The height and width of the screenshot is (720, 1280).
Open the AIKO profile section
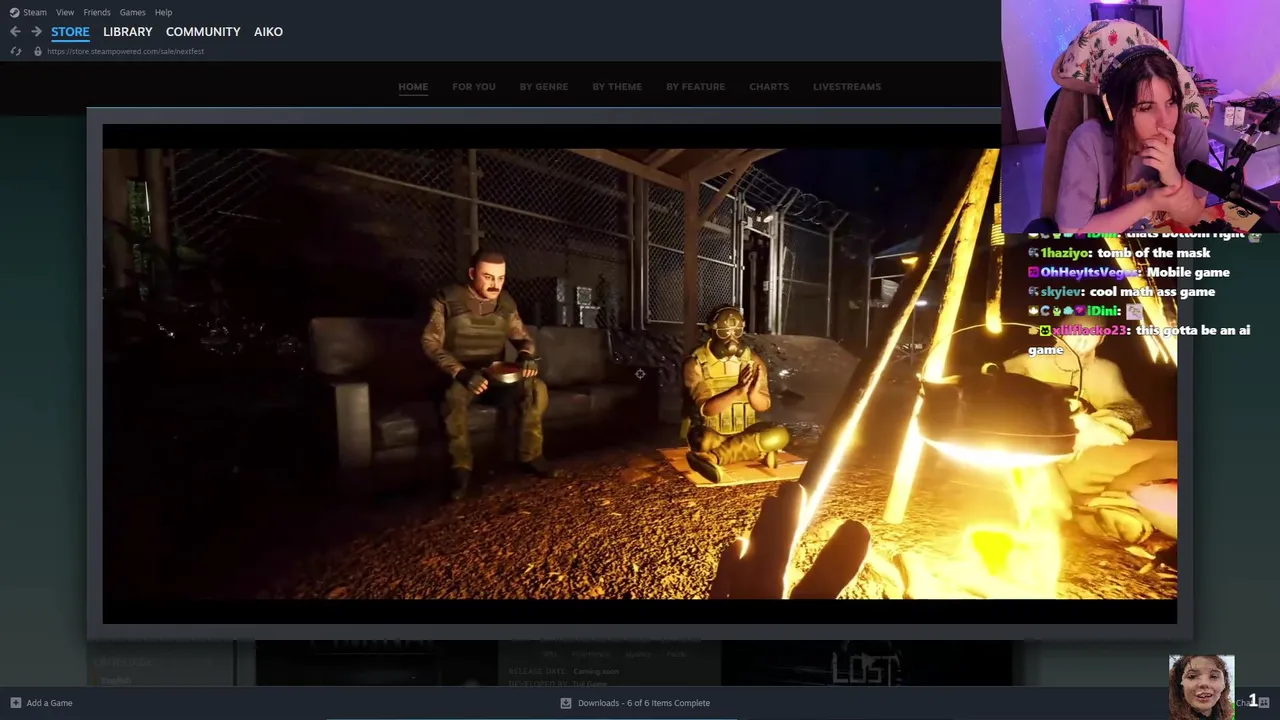point(268,32)
